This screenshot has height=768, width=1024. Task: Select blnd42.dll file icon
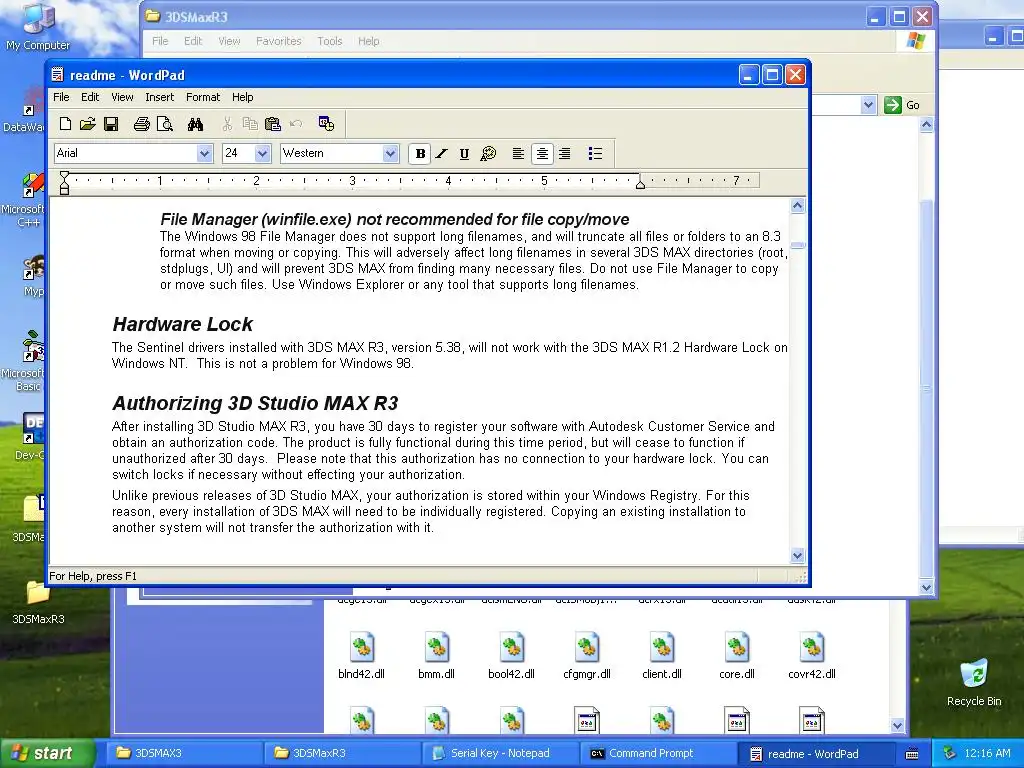(x=361, y=648)
